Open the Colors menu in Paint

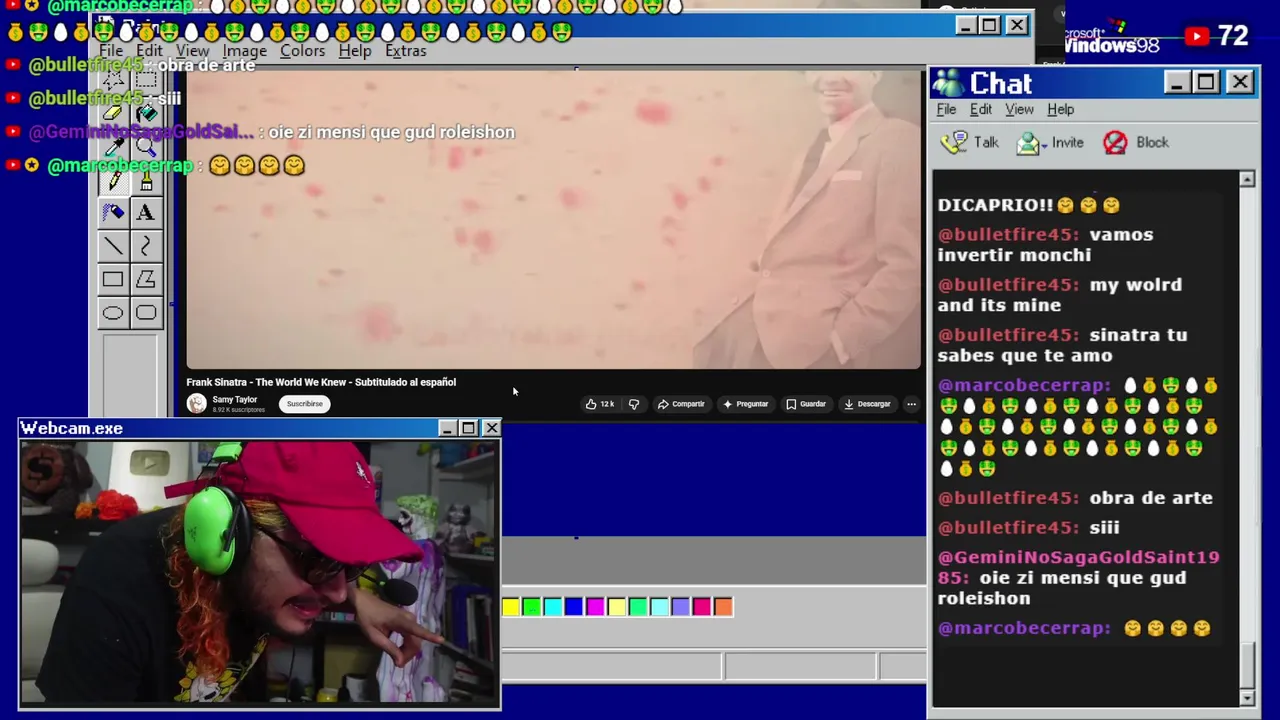point(302,51)
